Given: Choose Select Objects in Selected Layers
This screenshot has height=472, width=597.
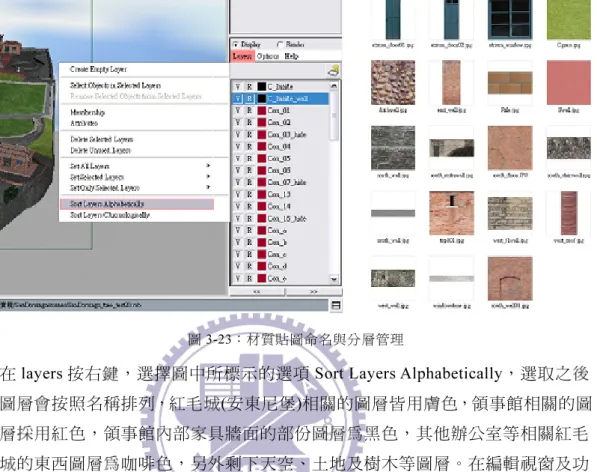Looking at the screenshot, I should [x=115, y=85].
